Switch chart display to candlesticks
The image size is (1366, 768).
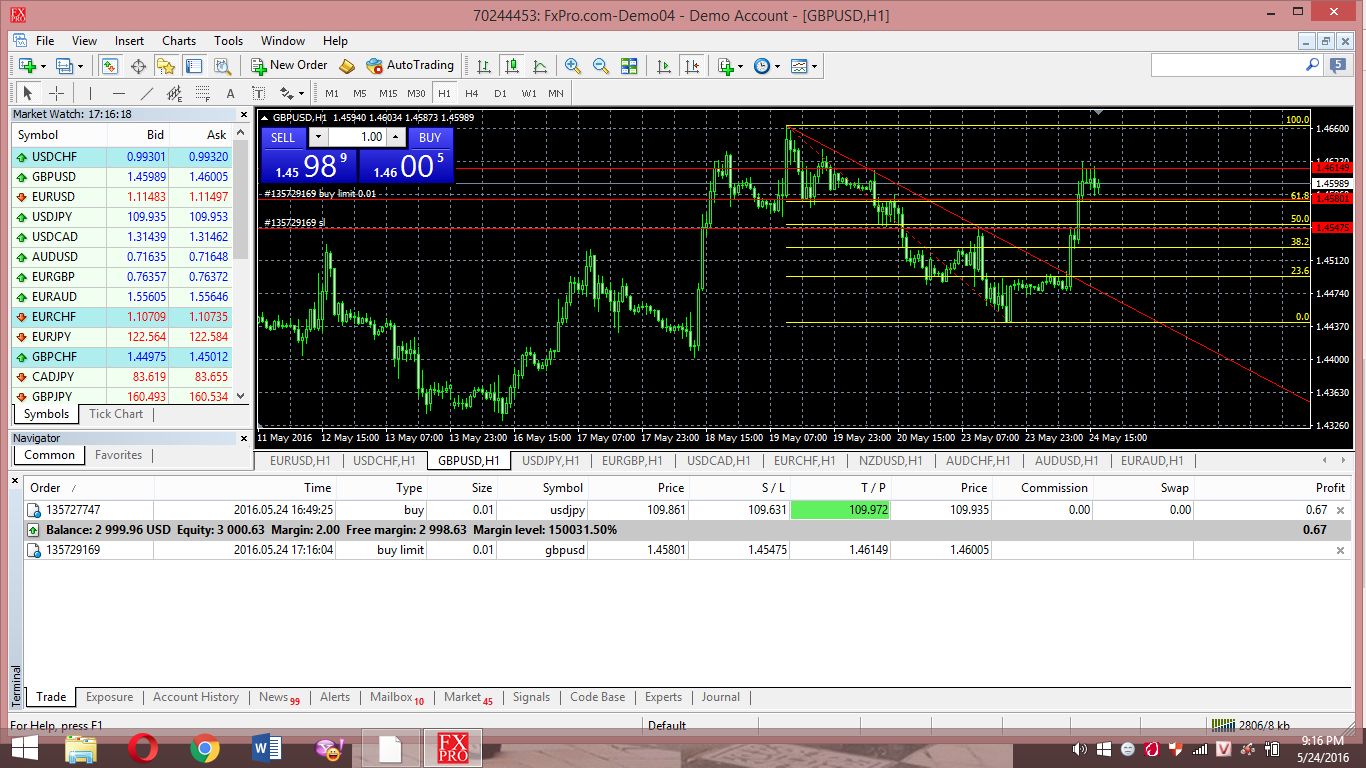(512, 66)
